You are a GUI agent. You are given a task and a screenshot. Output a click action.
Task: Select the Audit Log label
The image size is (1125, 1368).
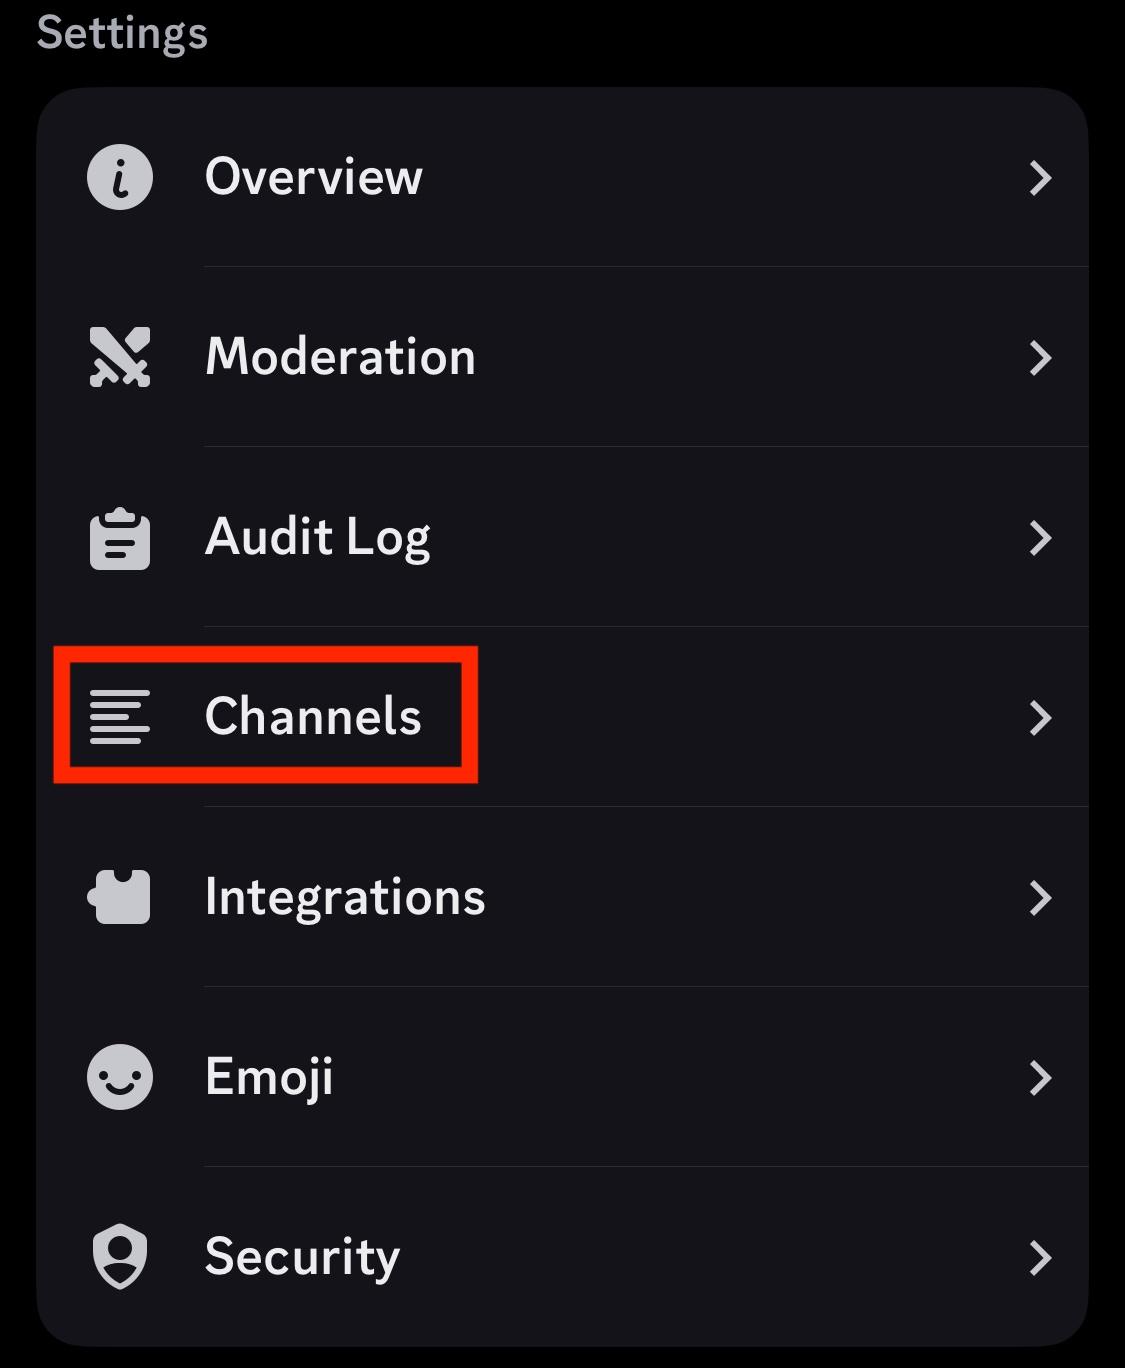click(x=318, y=539)
